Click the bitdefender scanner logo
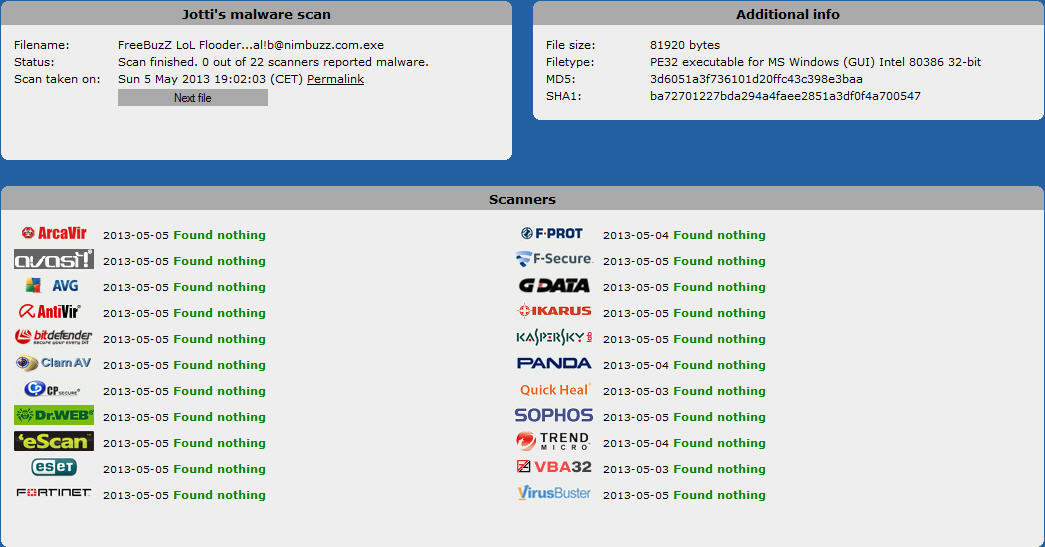Viewport: 1045px width, 547px height. 53,337
